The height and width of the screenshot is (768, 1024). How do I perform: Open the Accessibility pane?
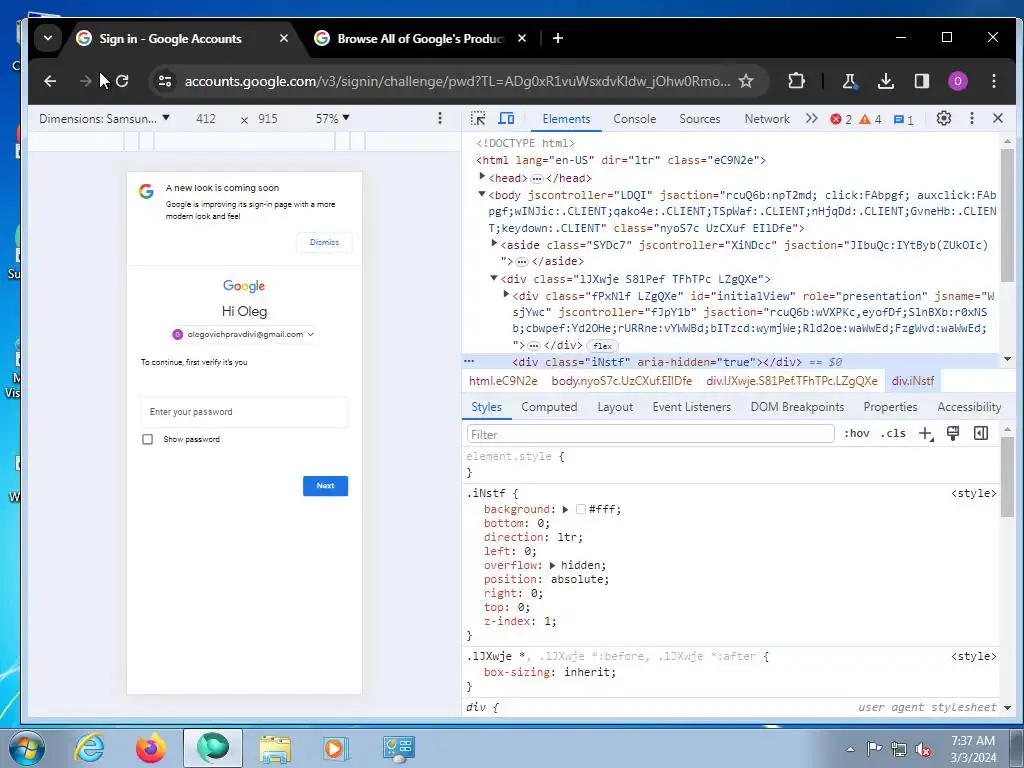[x=969, y=407]
